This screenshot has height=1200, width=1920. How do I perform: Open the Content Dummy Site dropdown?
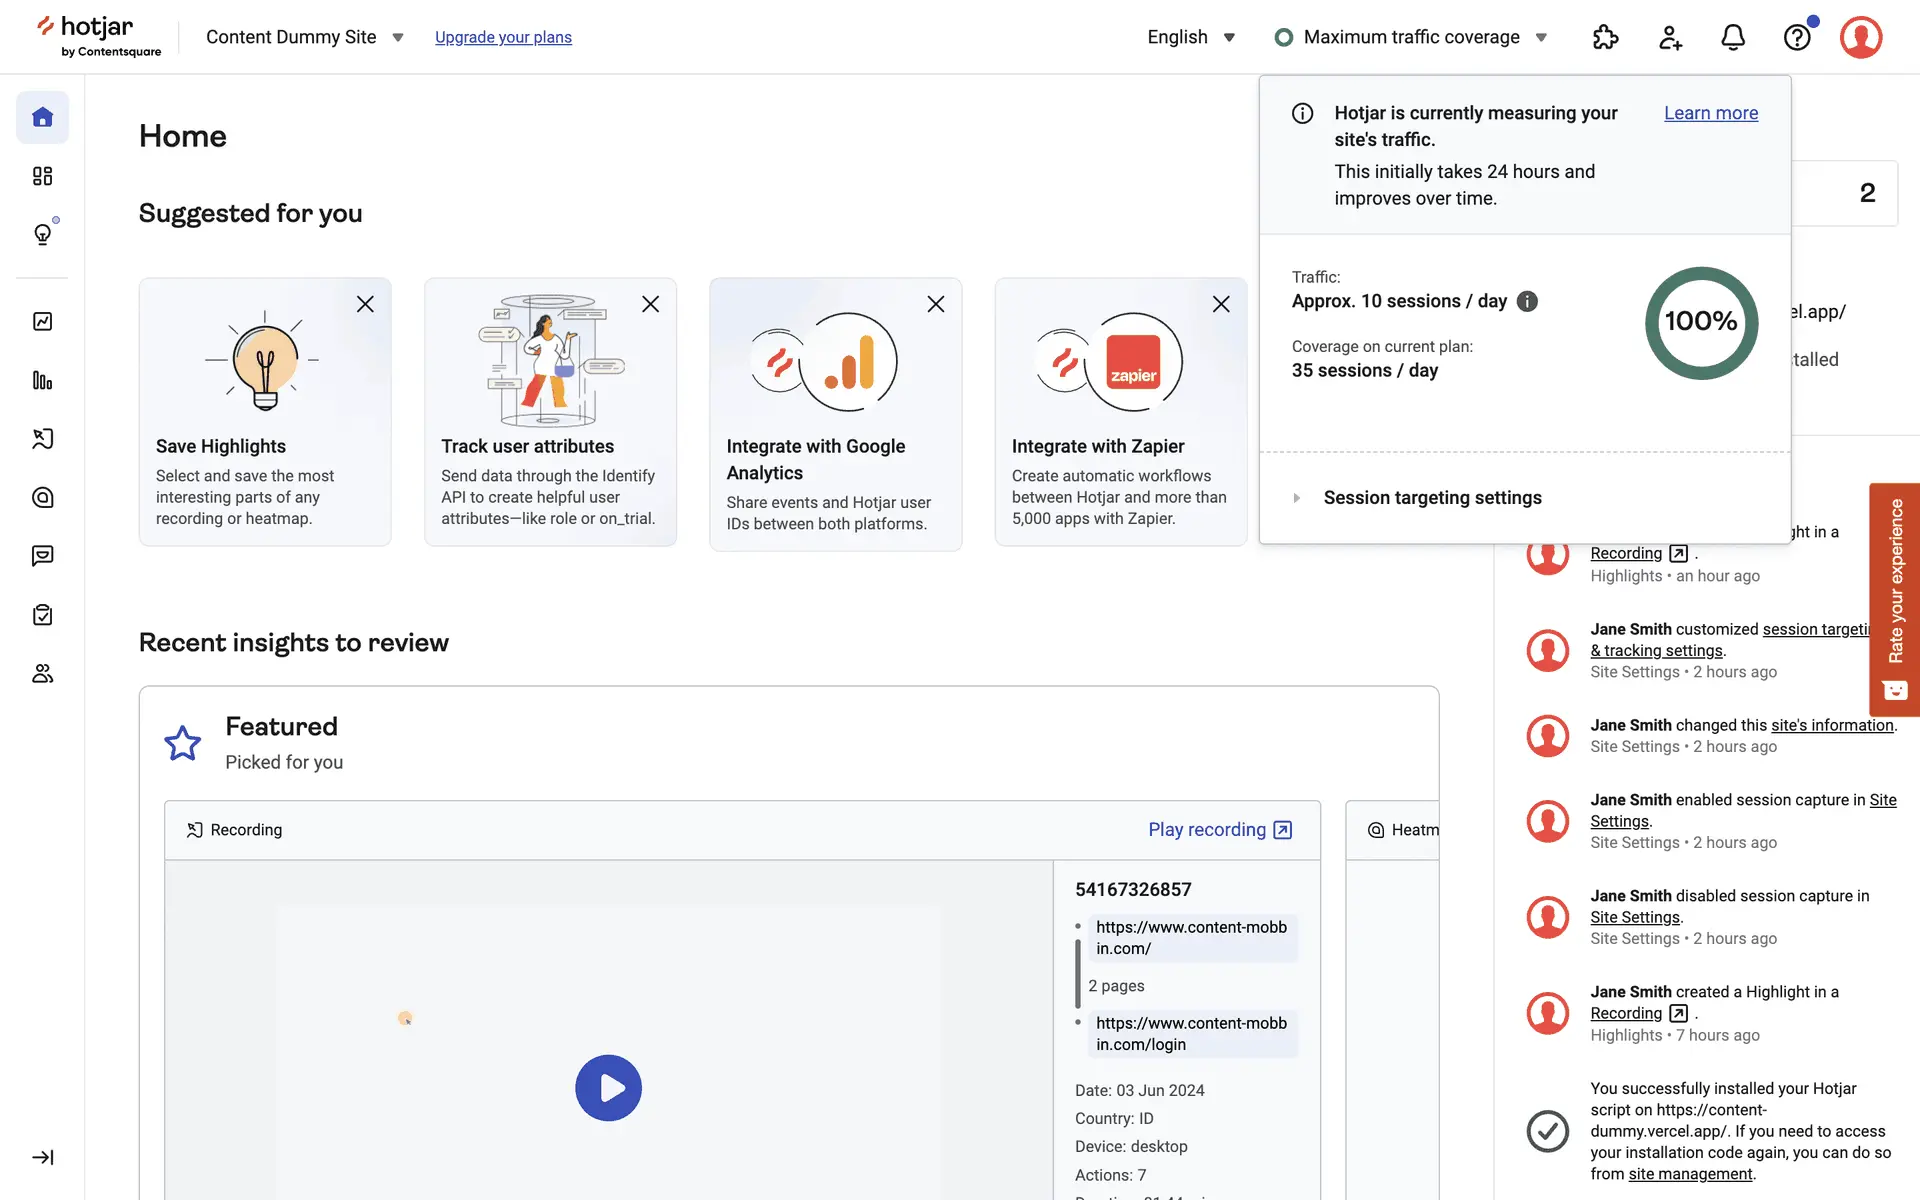[304, 37]
